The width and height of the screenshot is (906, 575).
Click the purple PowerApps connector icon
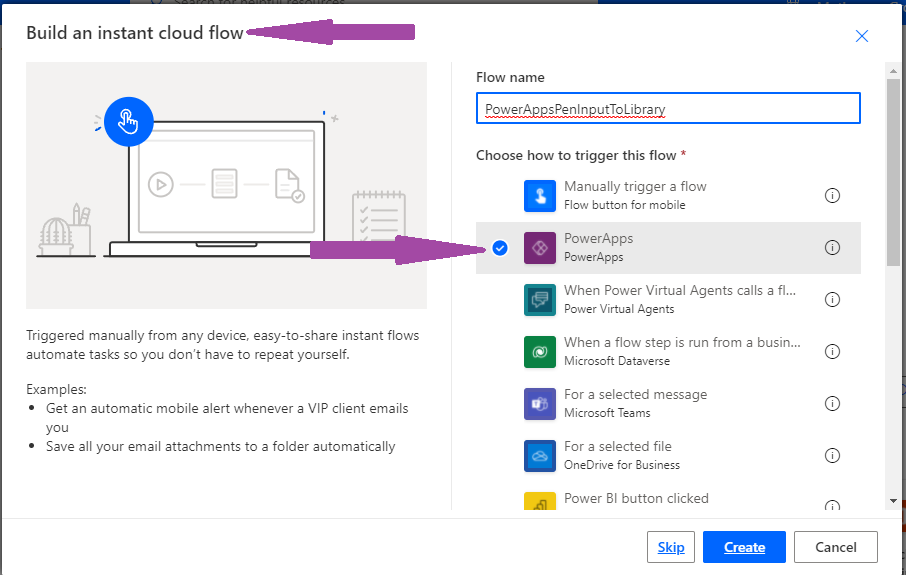coord(540,248)
